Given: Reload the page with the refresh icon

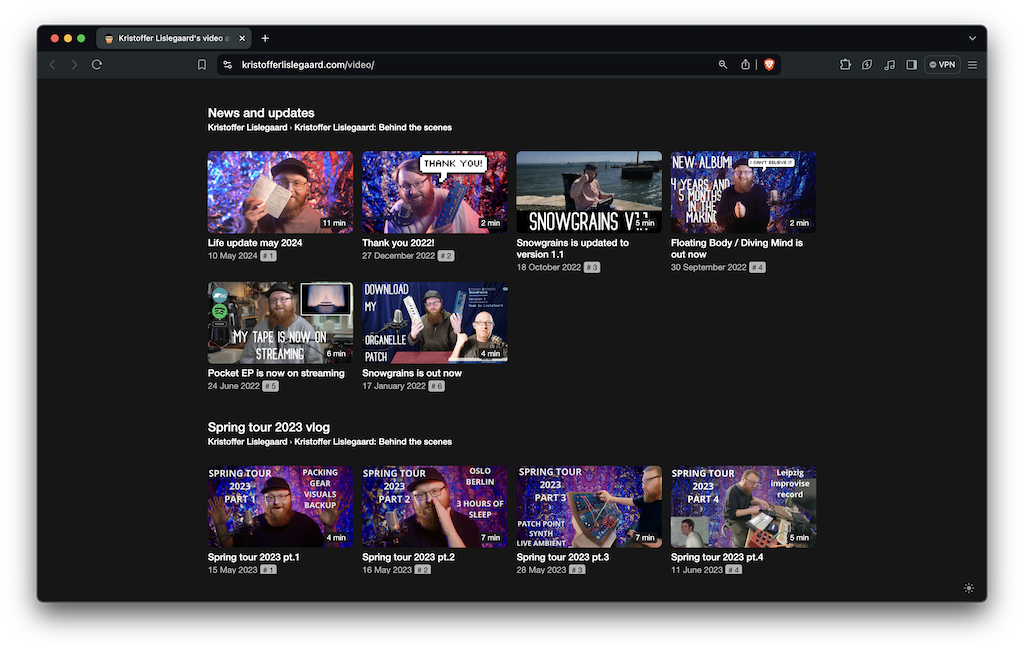Looking at the screenshot, I should (97, 64).
